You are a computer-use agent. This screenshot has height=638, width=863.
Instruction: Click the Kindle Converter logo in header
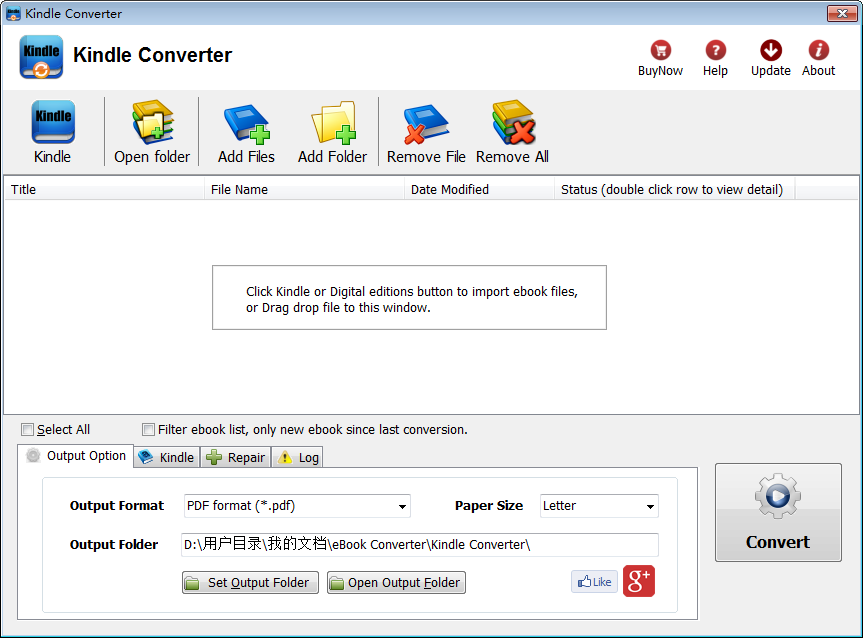(x=41, y=57)
